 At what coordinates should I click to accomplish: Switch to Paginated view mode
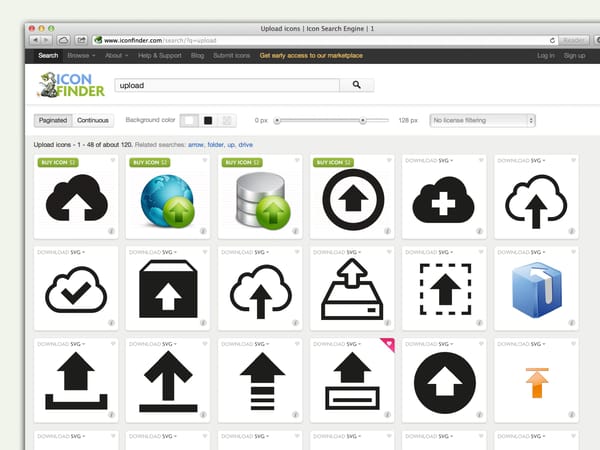coord(52,120)
